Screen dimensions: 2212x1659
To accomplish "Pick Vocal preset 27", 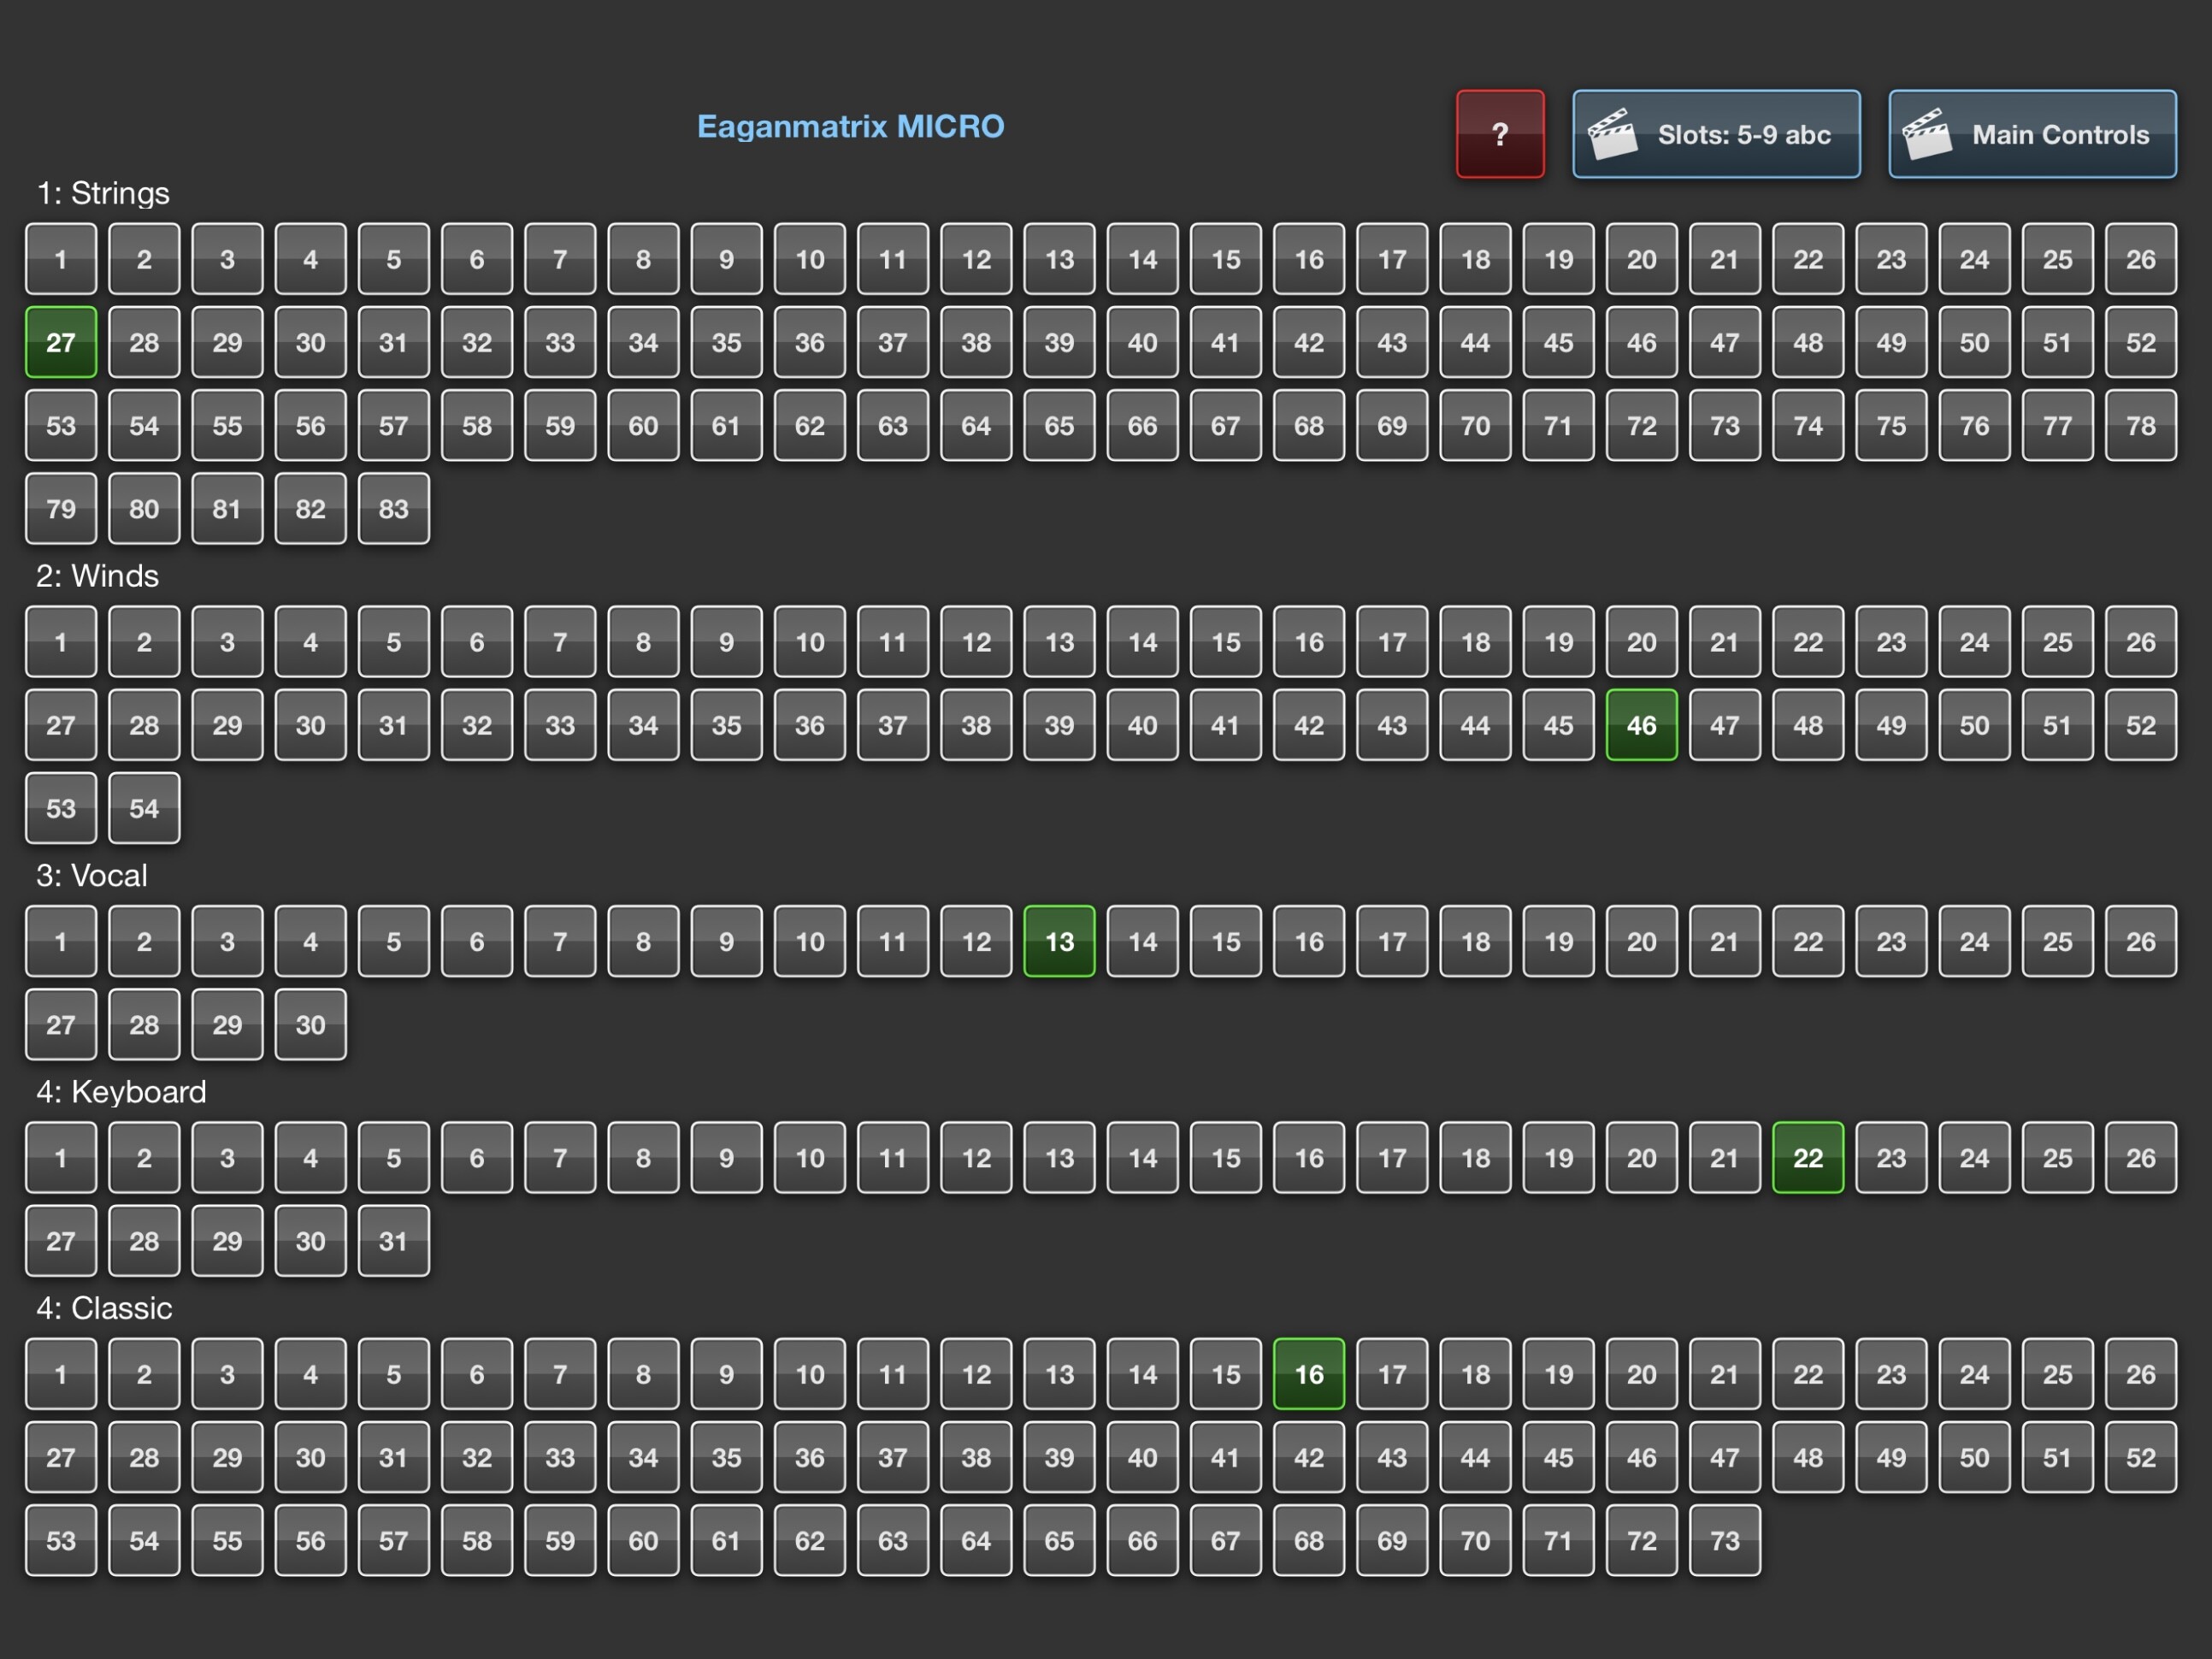I will click(x=61, y=1024).
